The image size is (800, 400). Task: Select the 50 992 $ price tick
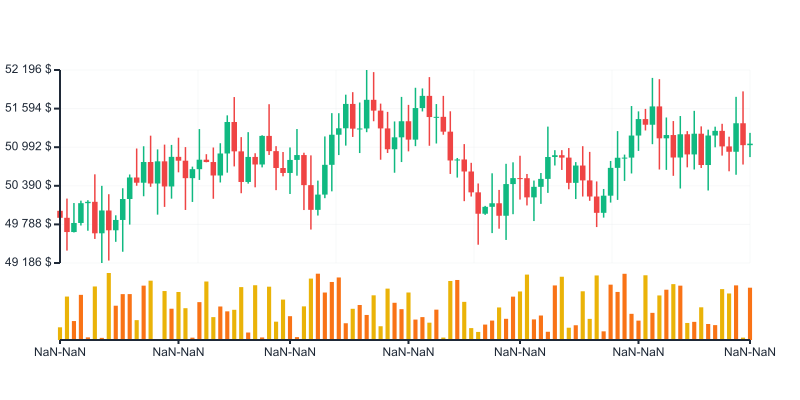point(30,146)
